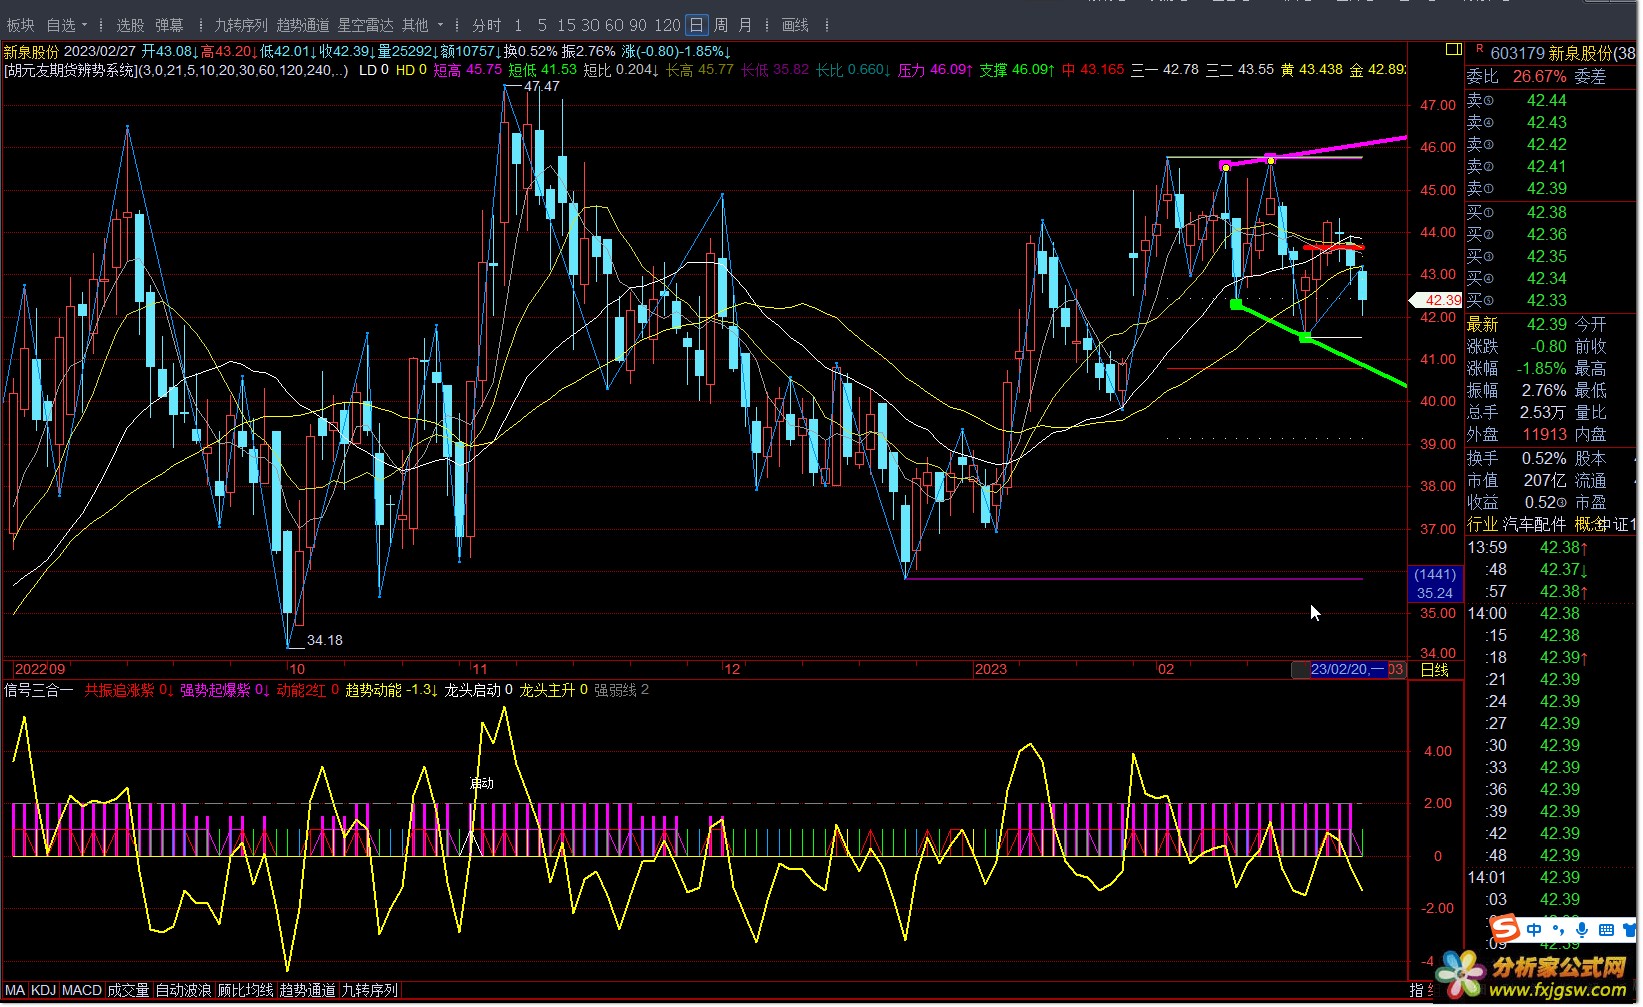
Task: Click 日线 period label
Action: click(x=1435, y=670)
